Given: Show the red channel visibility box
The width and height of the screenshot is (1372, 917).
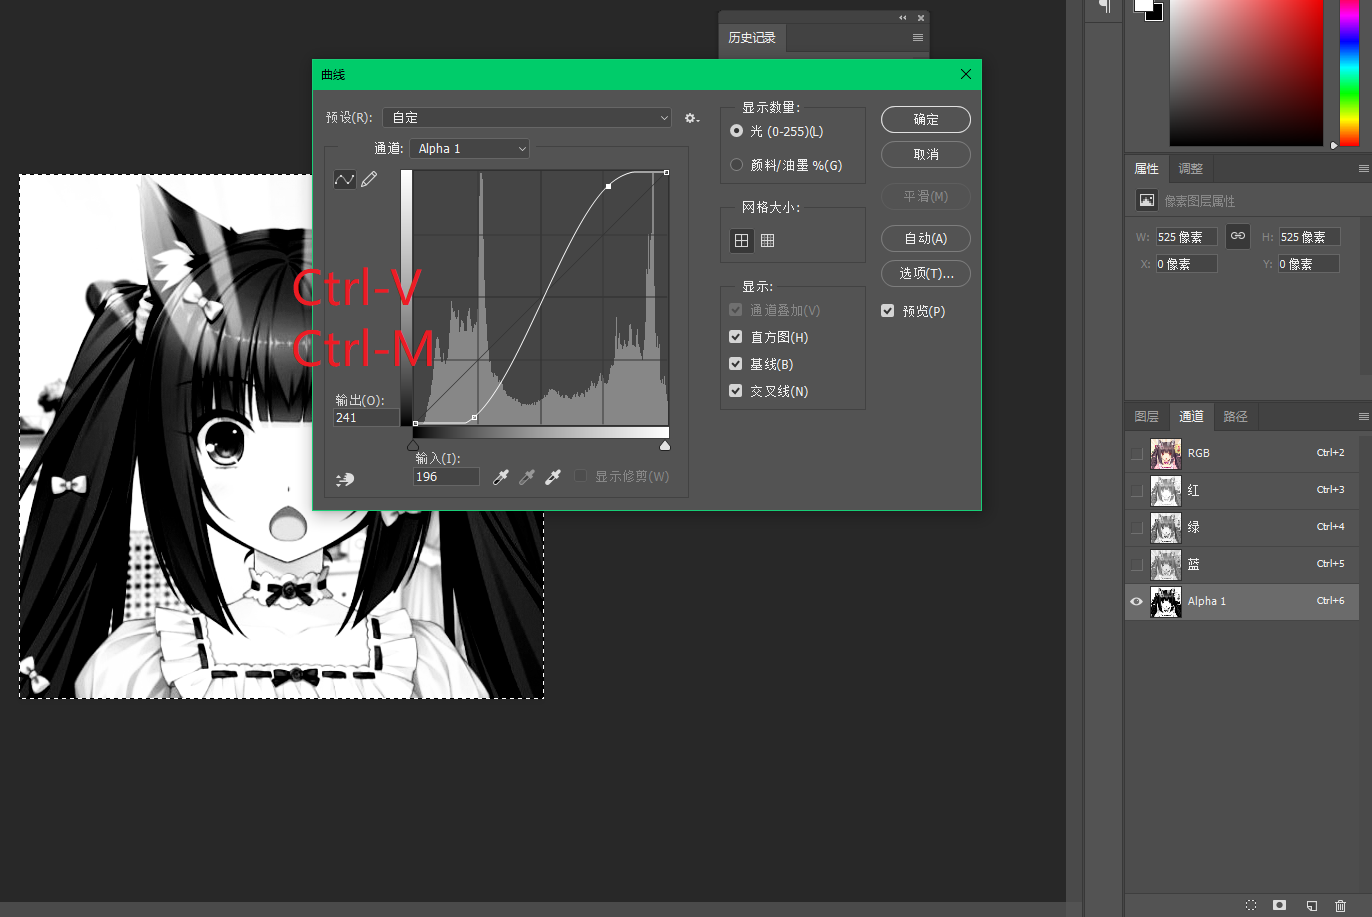Looking at the screenshot, I should [1136, 491].
